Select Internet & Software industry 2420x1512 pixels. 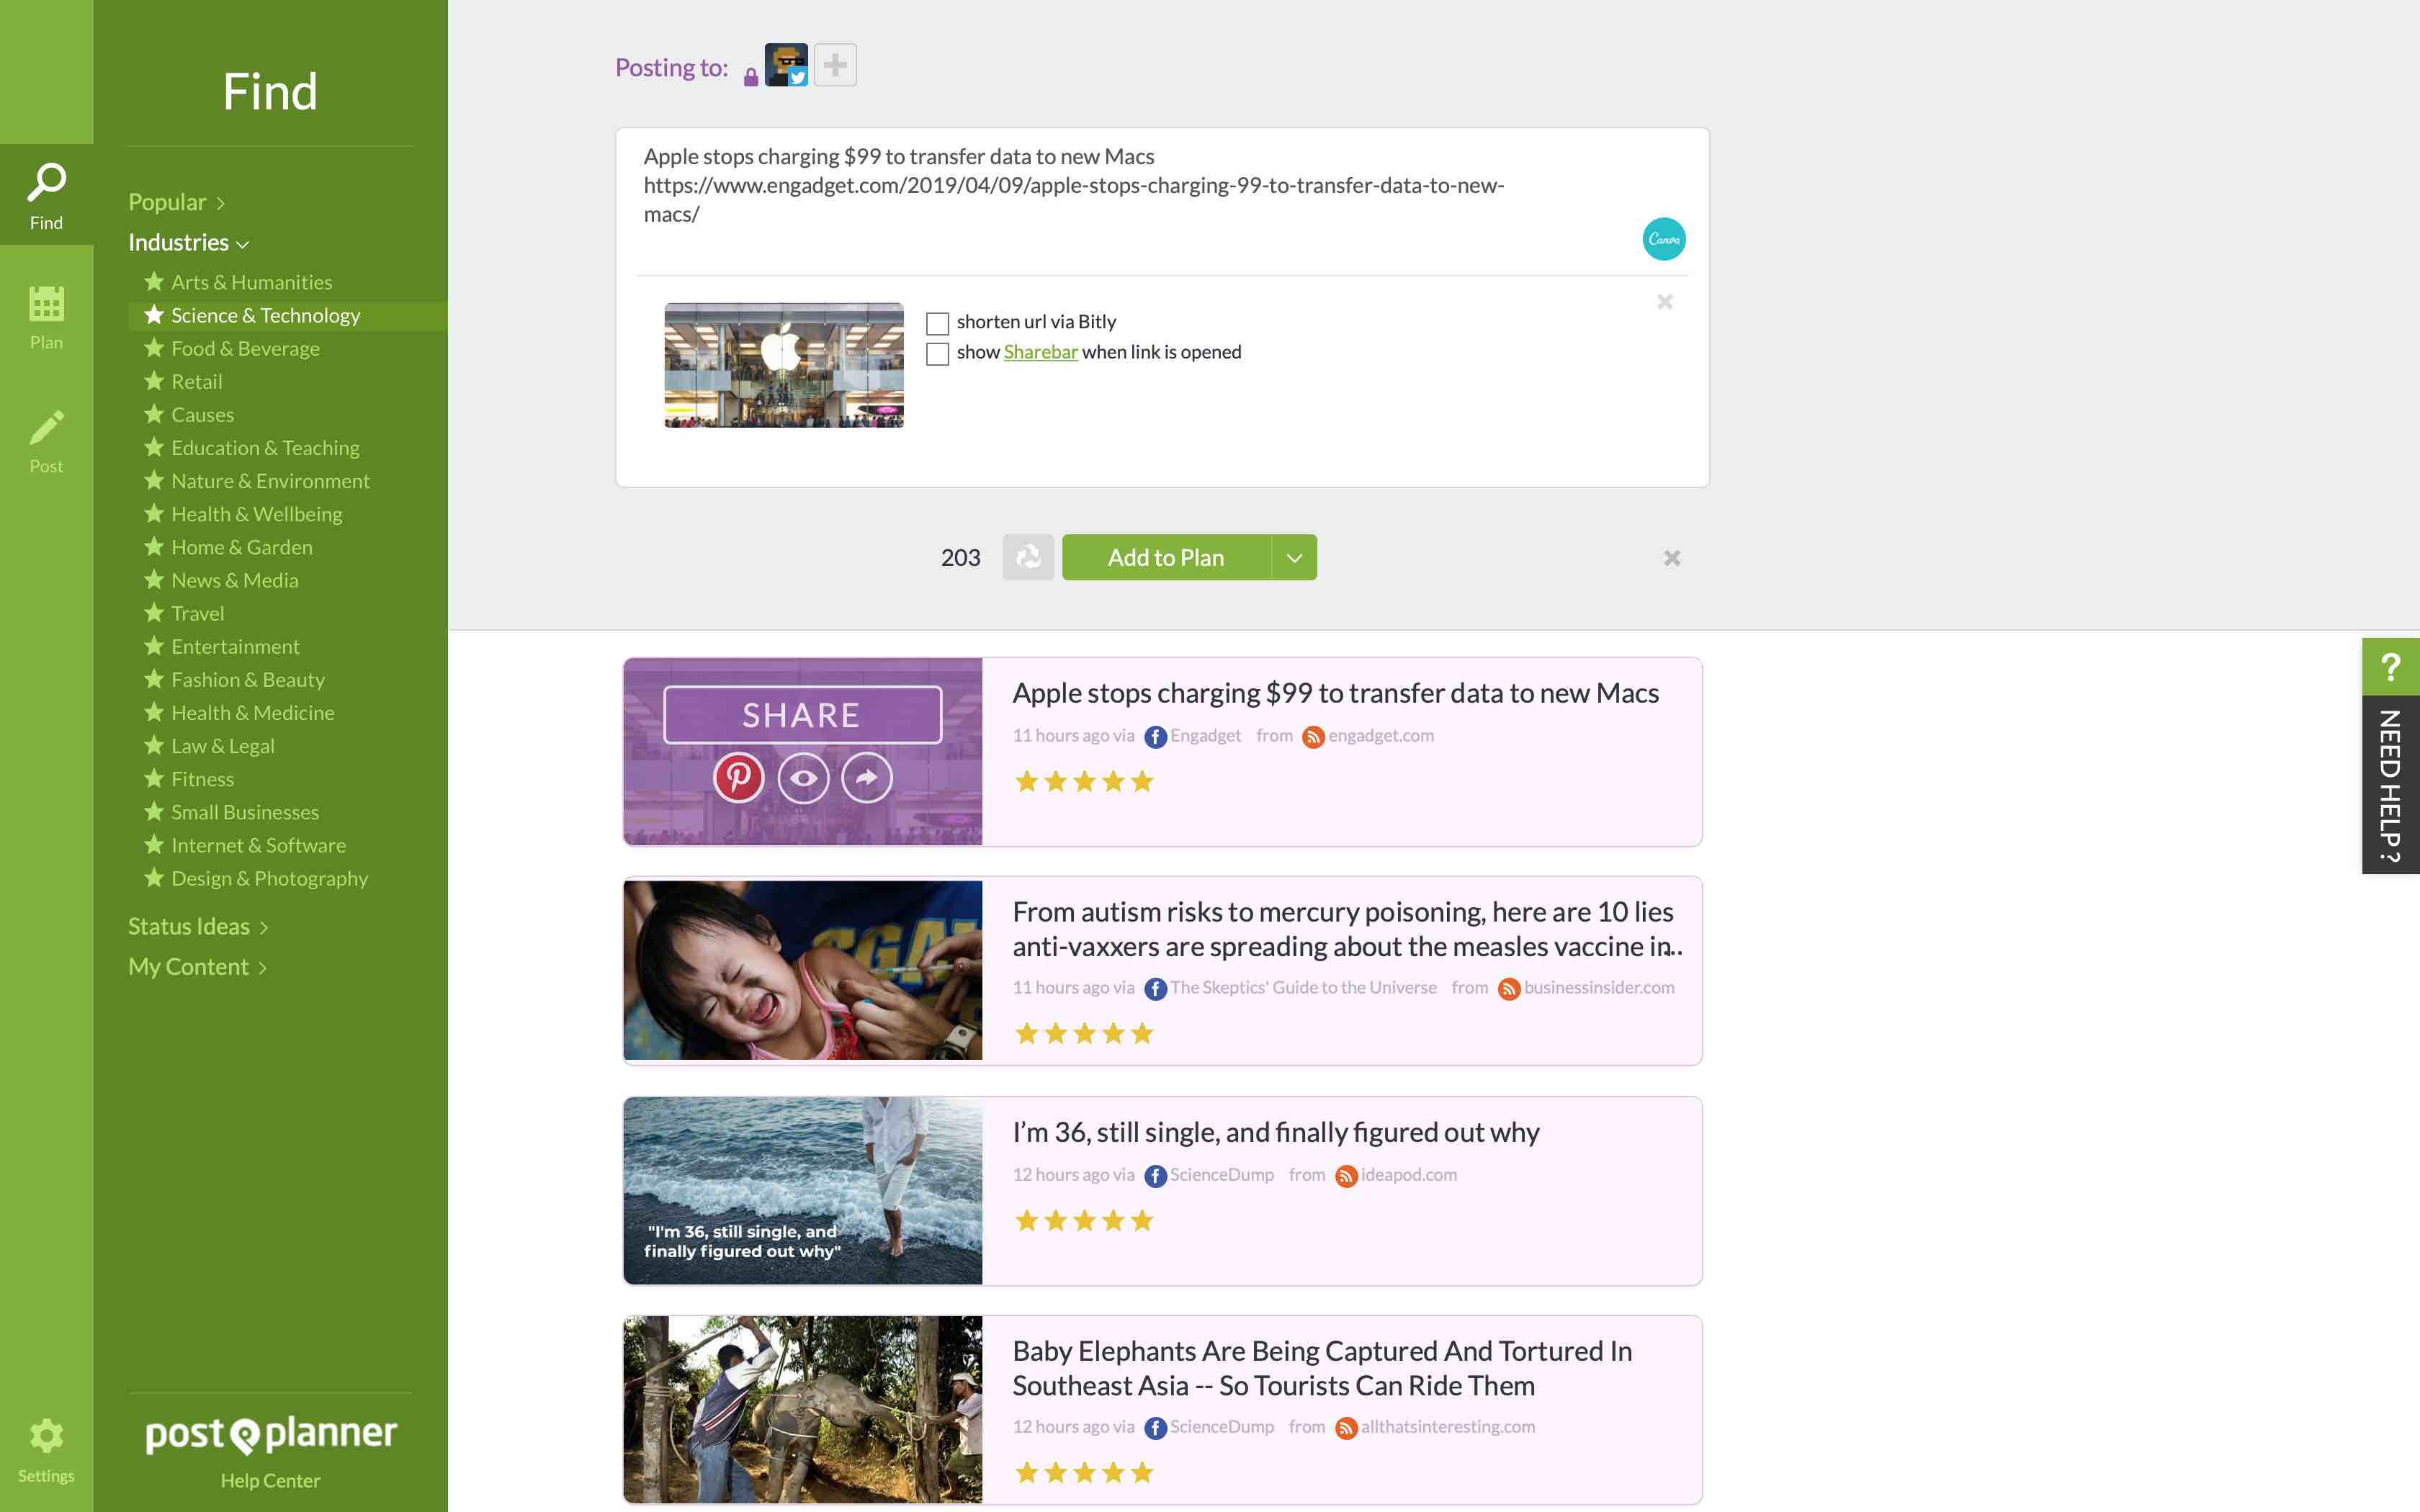(x=258, y=846)
